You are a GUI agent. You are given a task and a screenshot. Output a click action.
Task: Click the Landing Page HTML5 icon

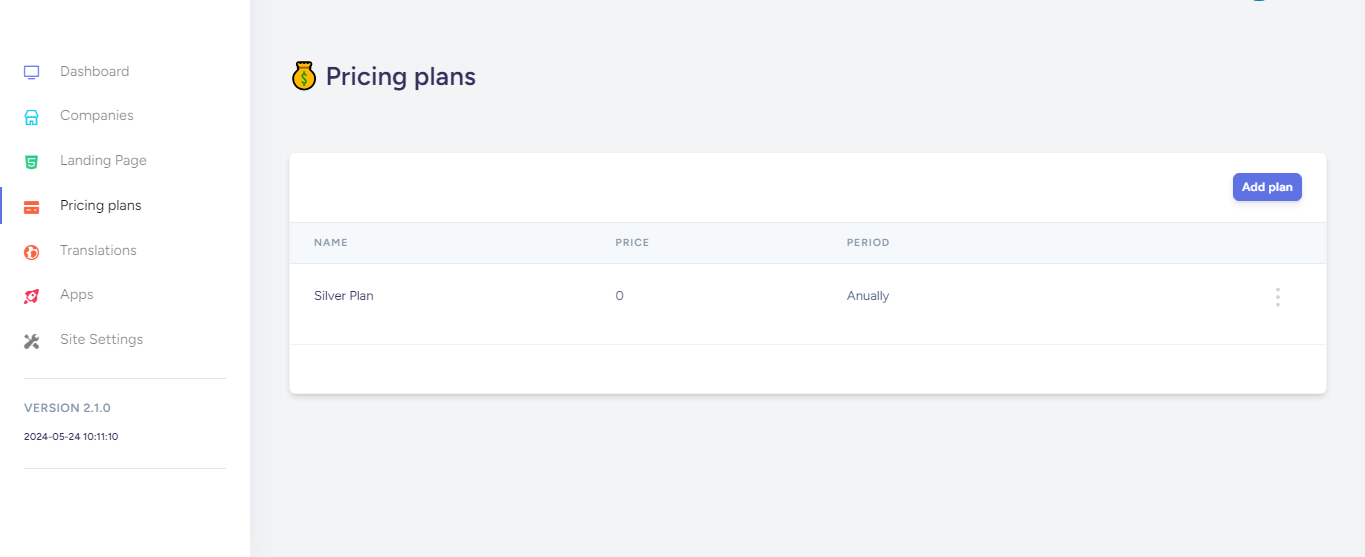(x=31, y=161)
